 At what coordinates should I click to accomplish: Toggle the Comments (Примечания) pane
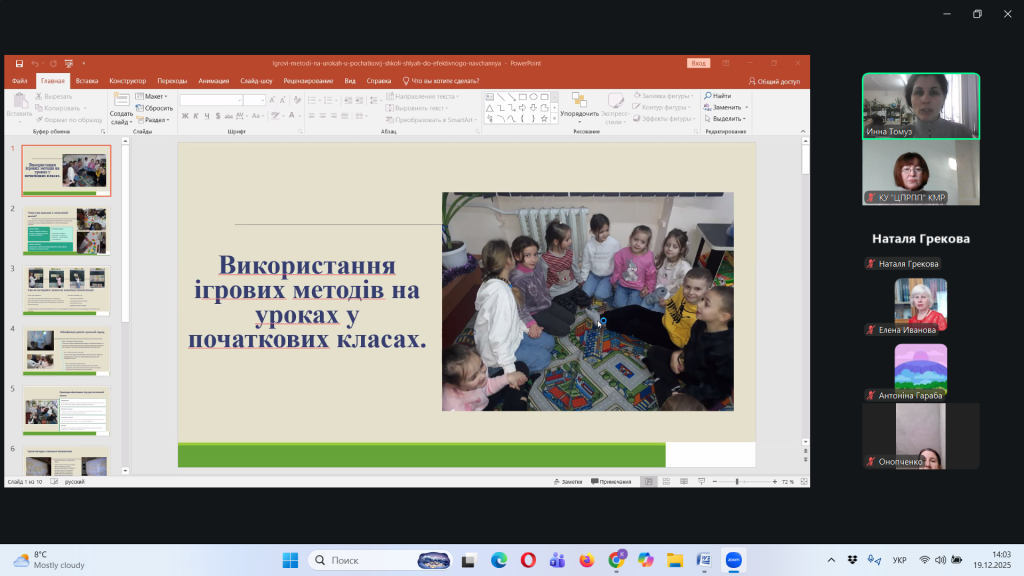[611, 481]
